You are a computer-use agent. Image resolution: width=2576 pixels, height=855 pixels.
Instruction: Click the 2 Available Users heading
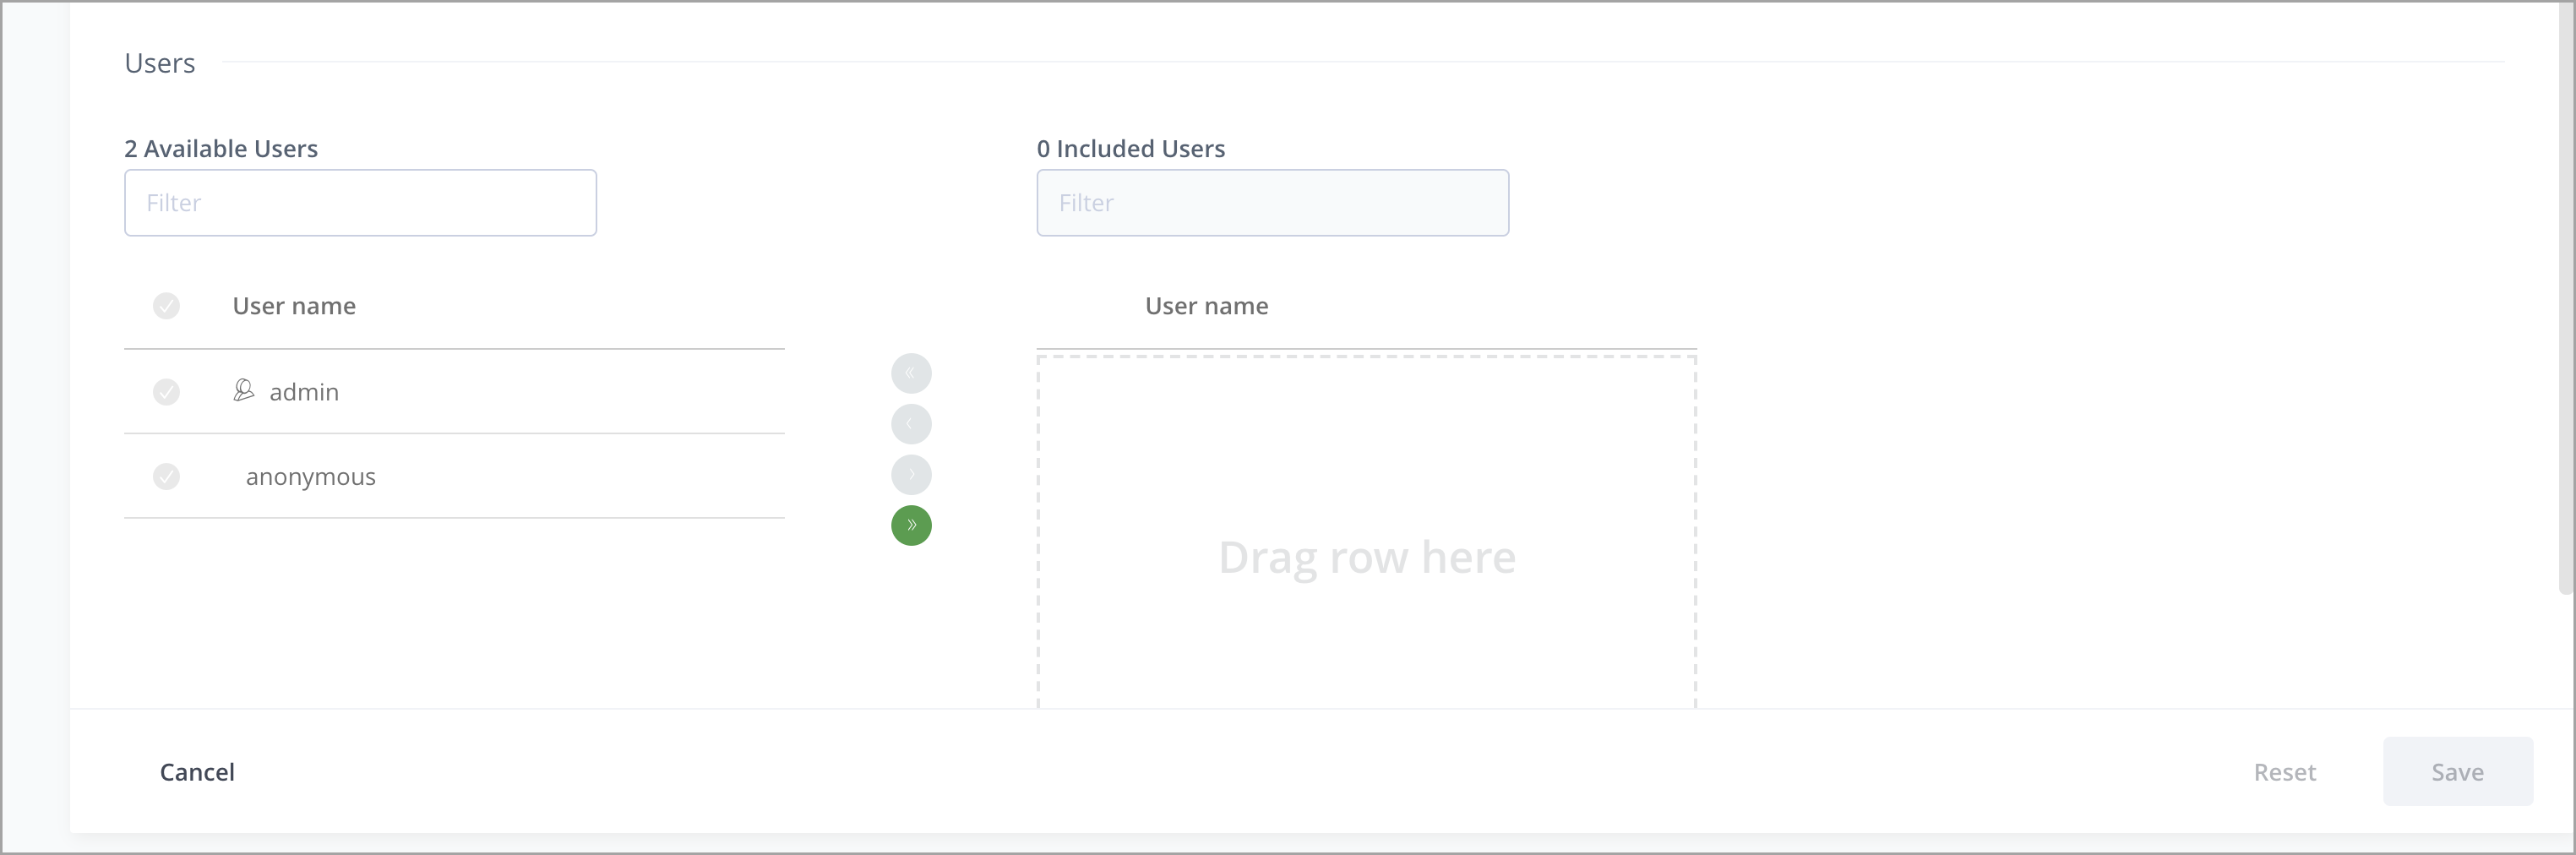[221, 148]
